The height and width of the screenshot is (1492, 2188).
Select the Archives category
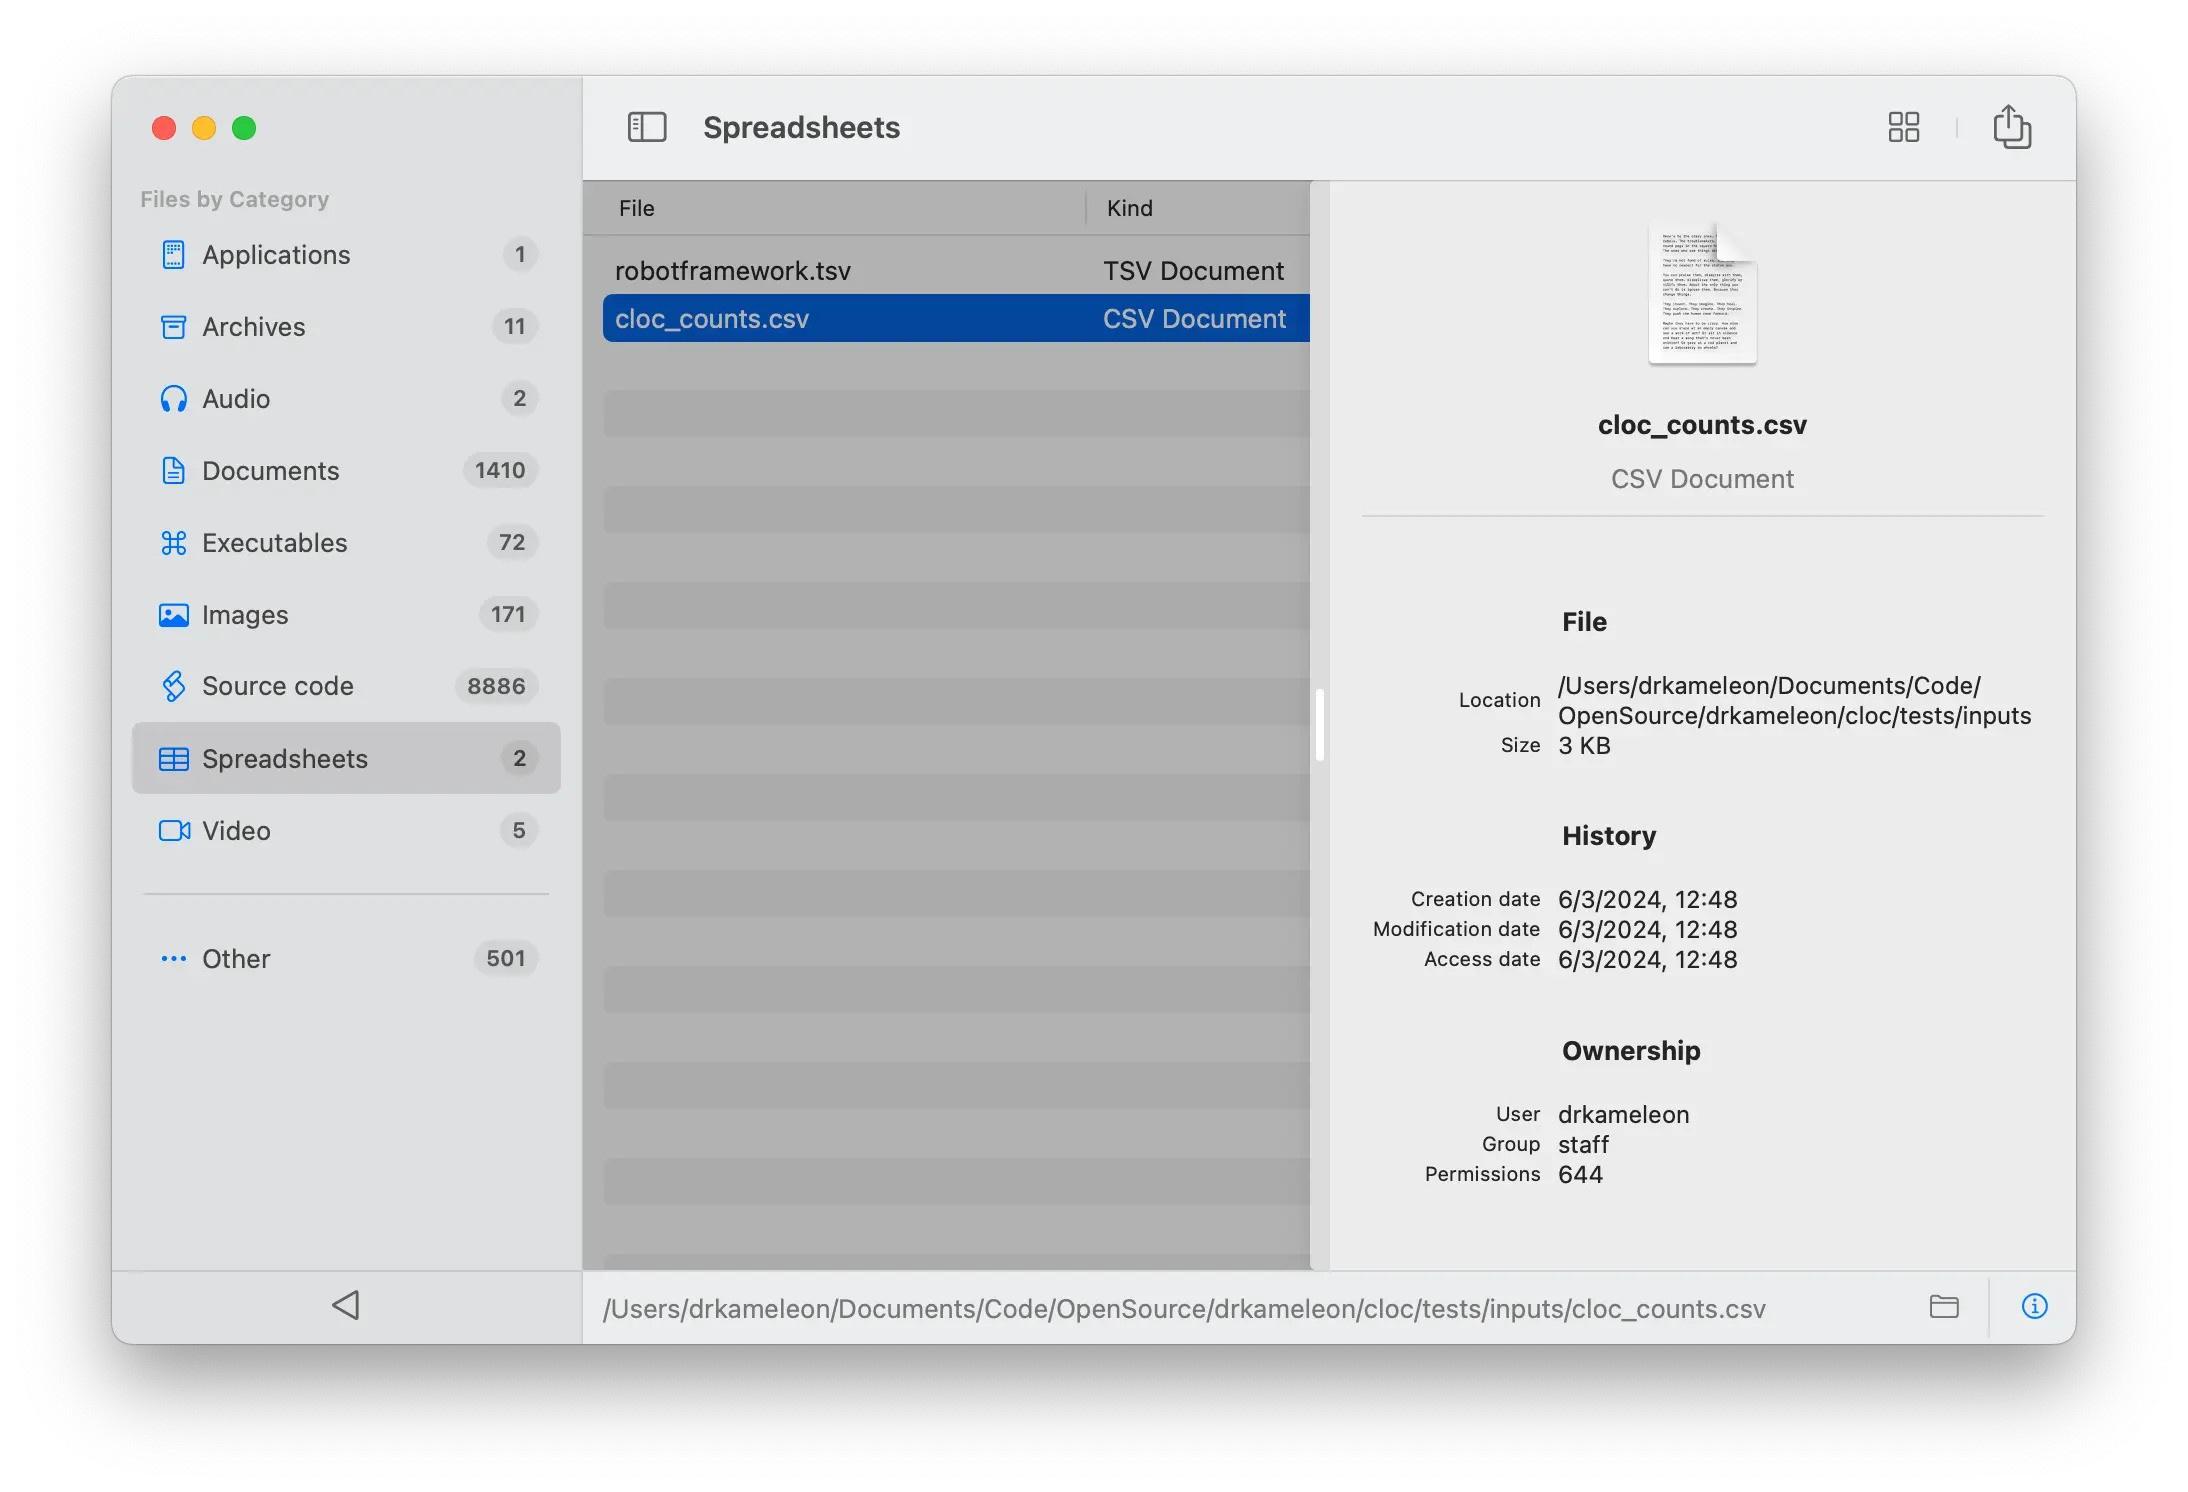pos(253,327)
